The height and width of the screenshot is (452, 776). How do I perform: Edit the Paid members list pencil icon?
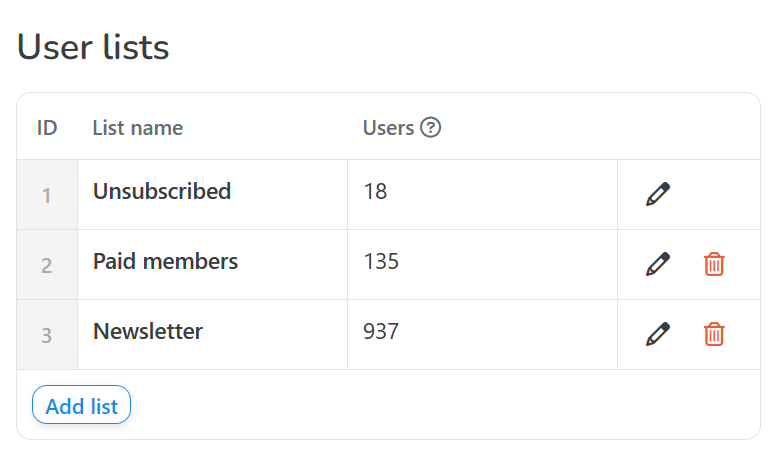click(x=658, y=264)
